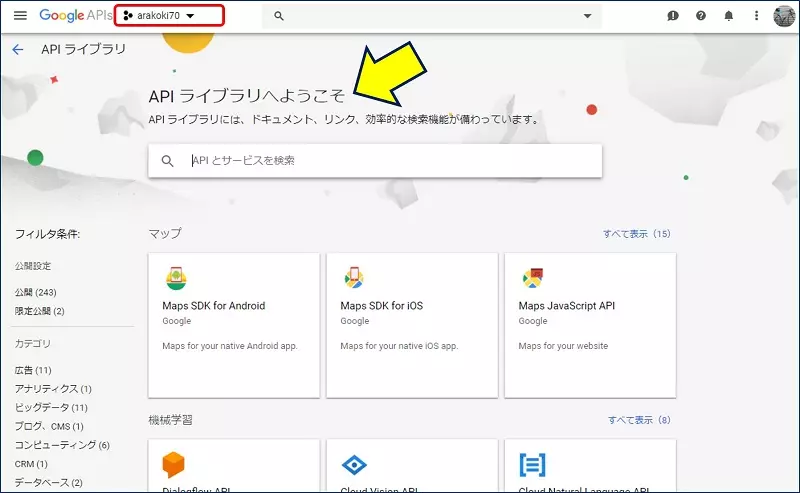This screenshot has height=493, width=800.
Task: Click the API ライブラリ page title
Action: pos(83,49)
